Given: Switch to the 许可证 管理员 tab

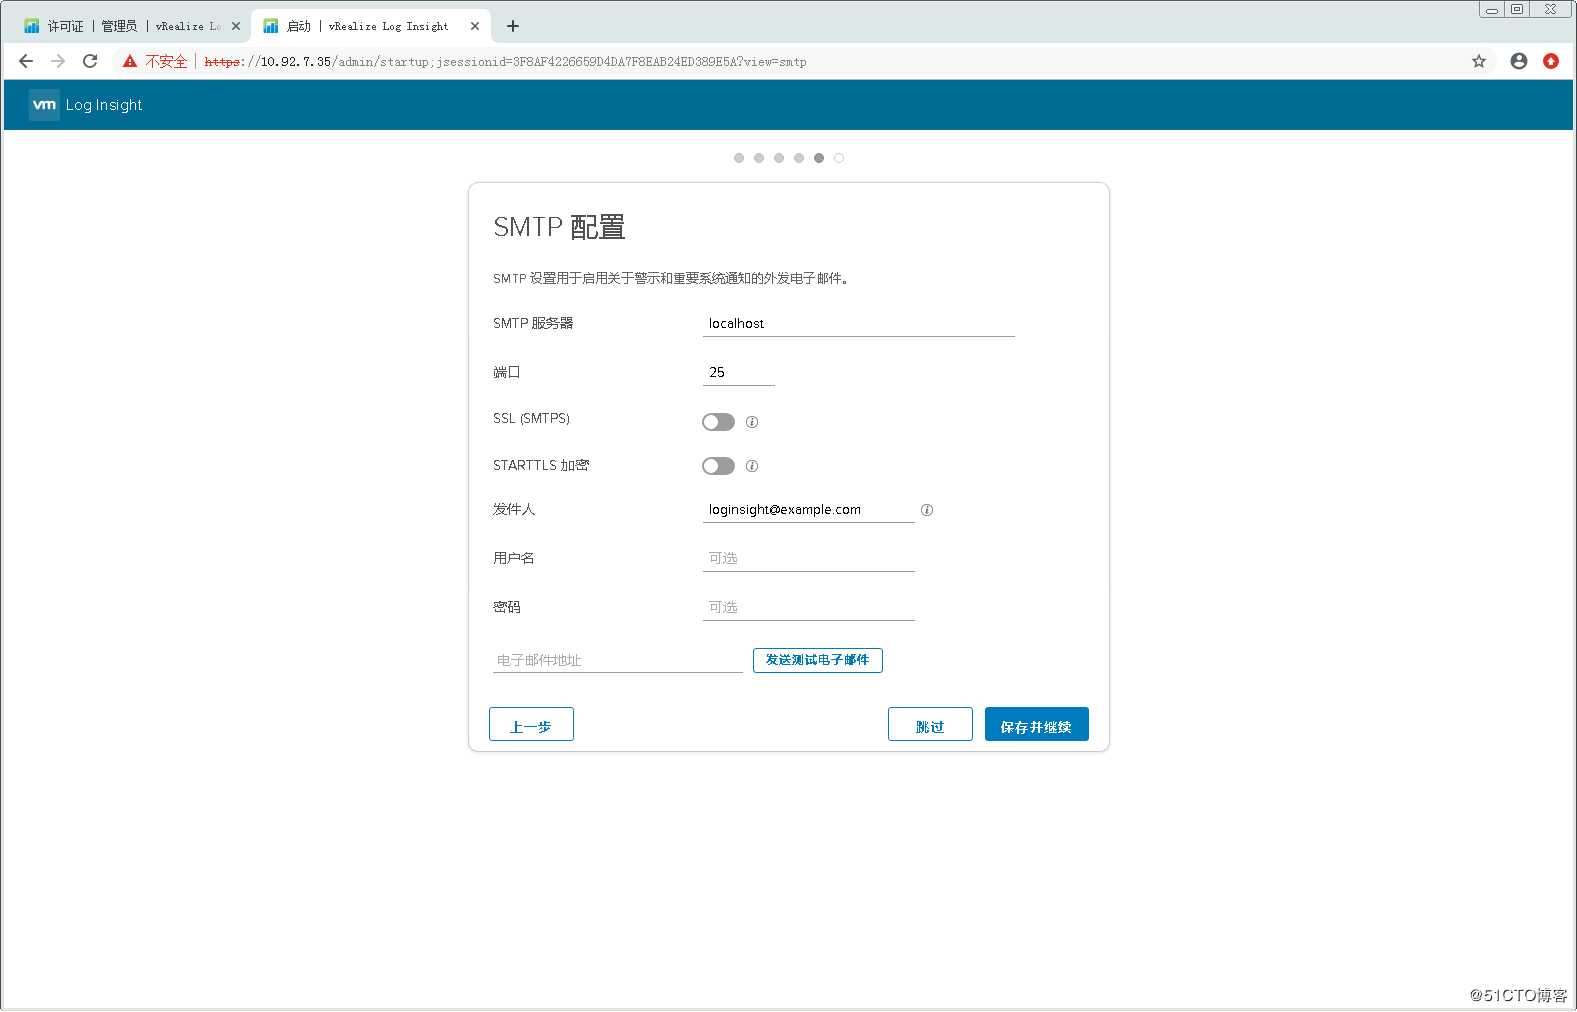Looking at the screenshot, I should coord(132,26).
